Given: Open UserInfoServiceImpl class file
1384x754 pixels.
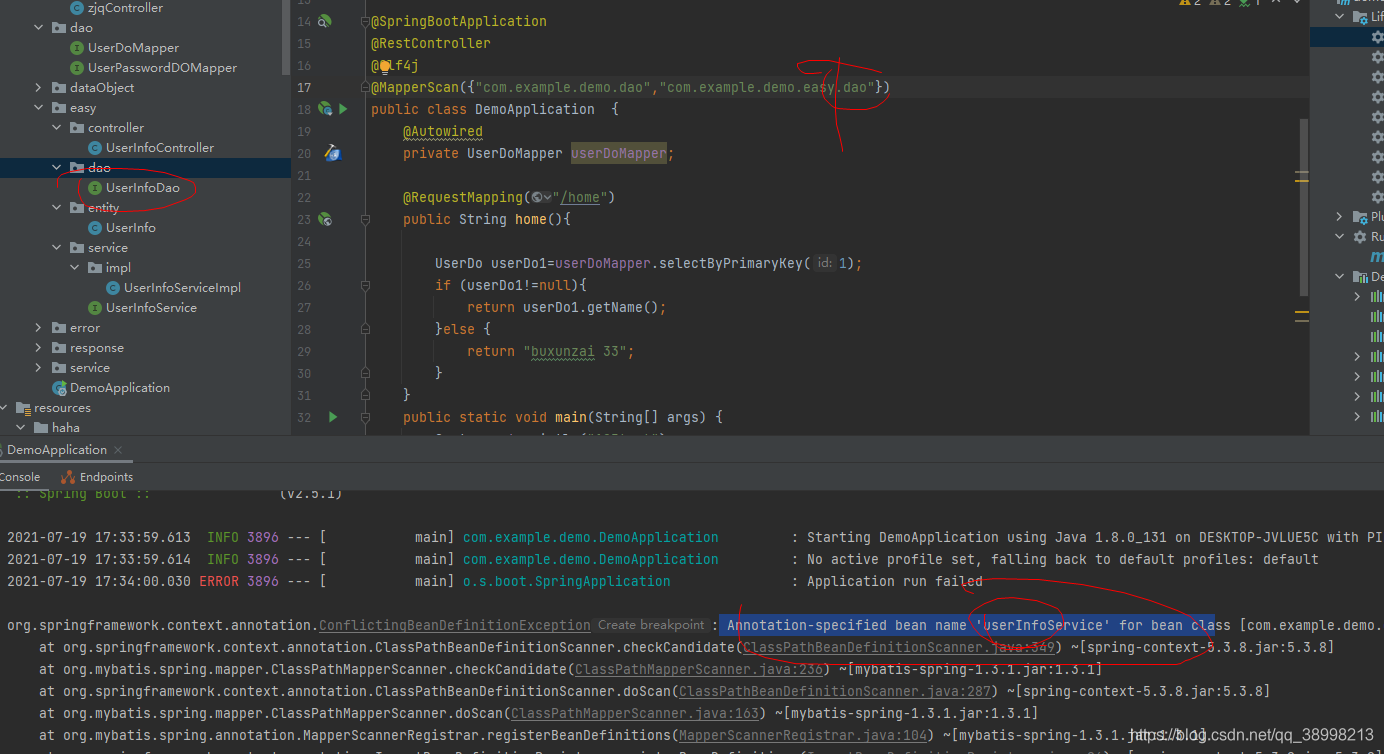Looking at the screenshot, I should click(182, 288).
